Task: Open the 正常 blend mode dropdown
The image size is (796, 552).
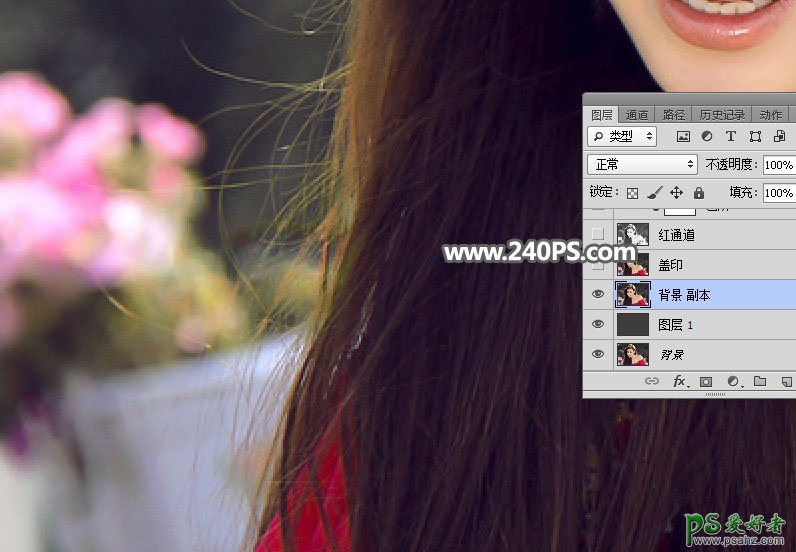Action: 642,165
